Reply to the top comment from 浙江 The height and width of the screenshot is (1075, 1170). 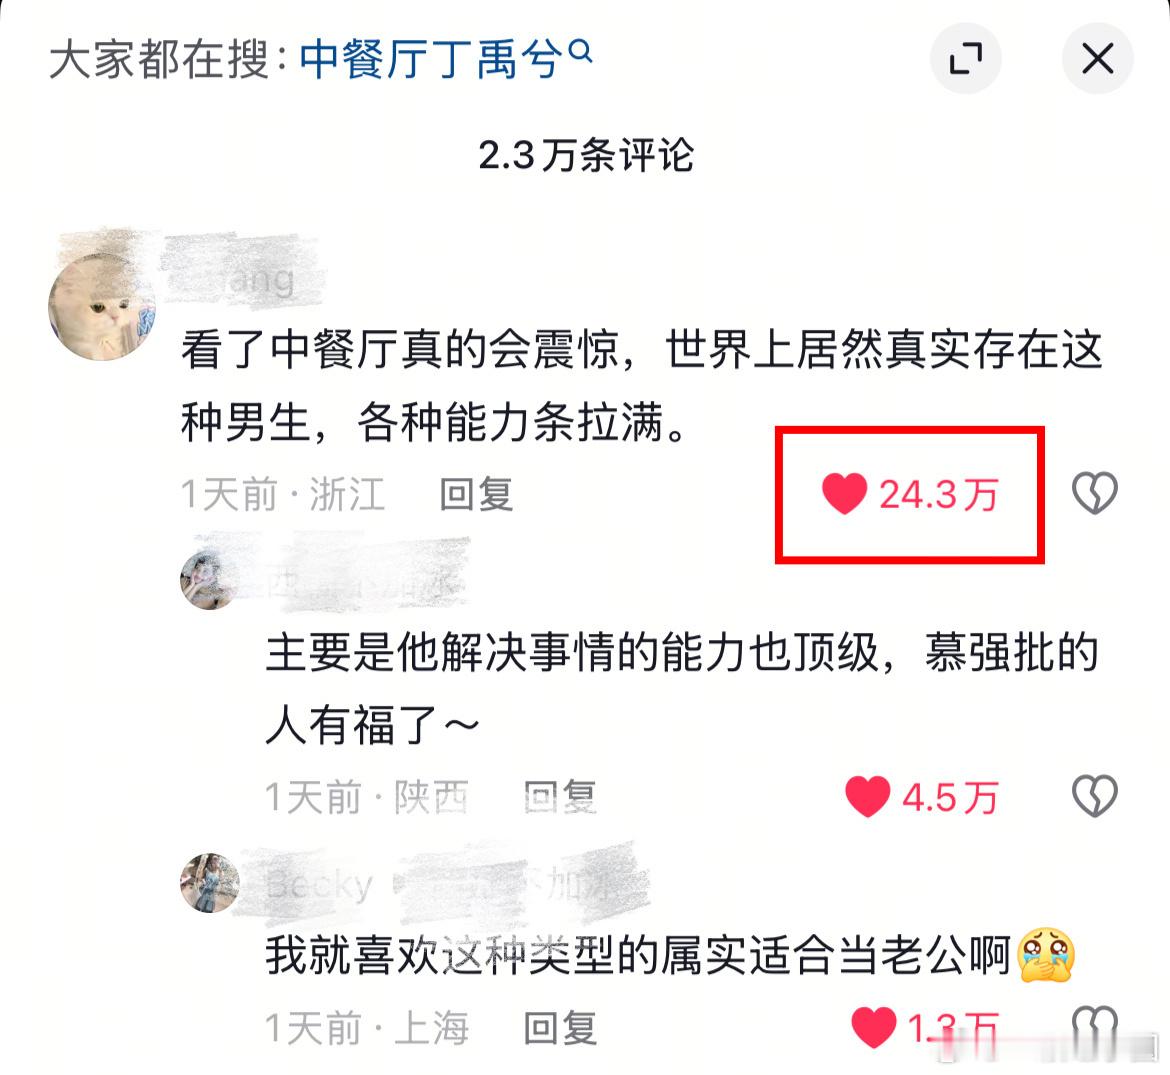point(476,495)
